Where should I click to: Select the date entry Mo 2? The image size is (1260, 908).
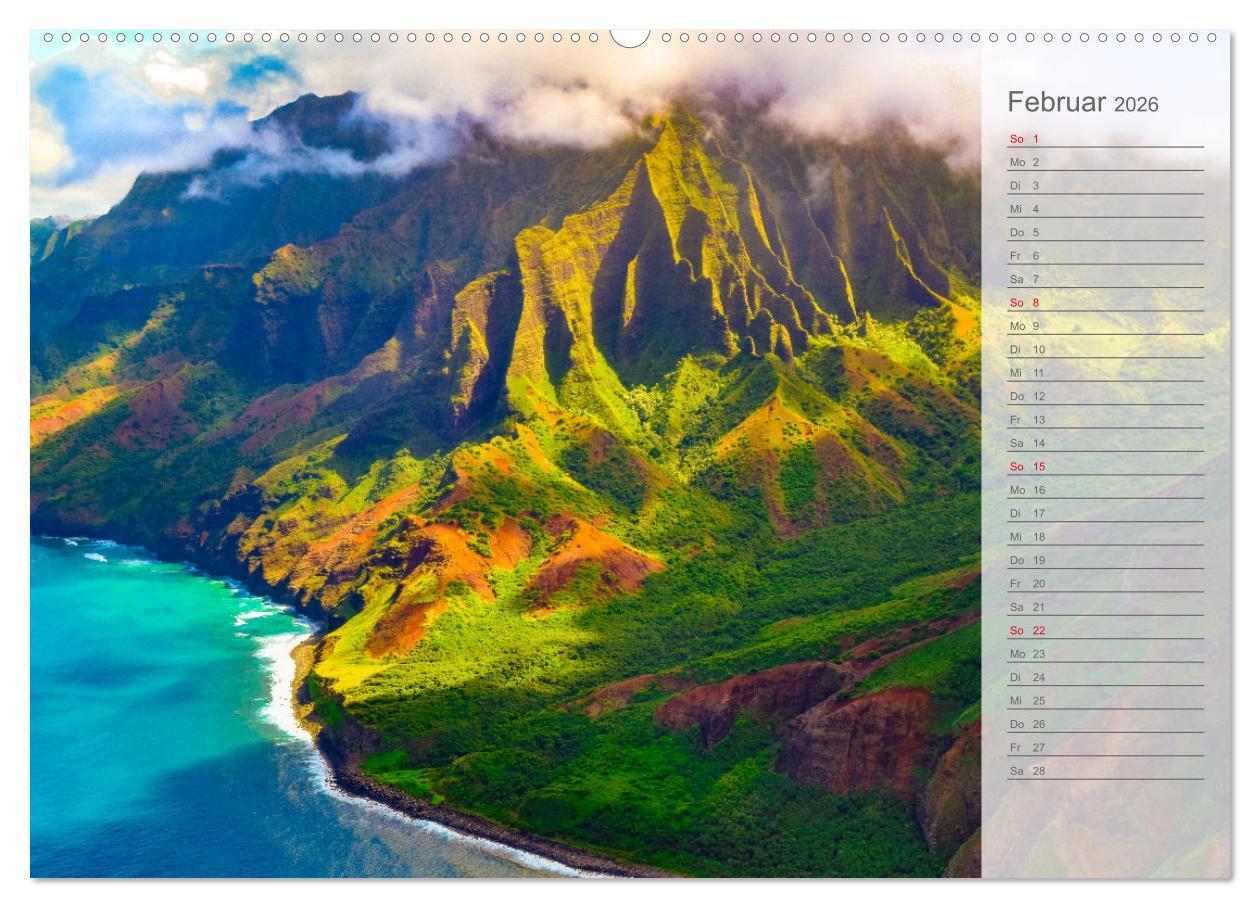click(1023, 162)
